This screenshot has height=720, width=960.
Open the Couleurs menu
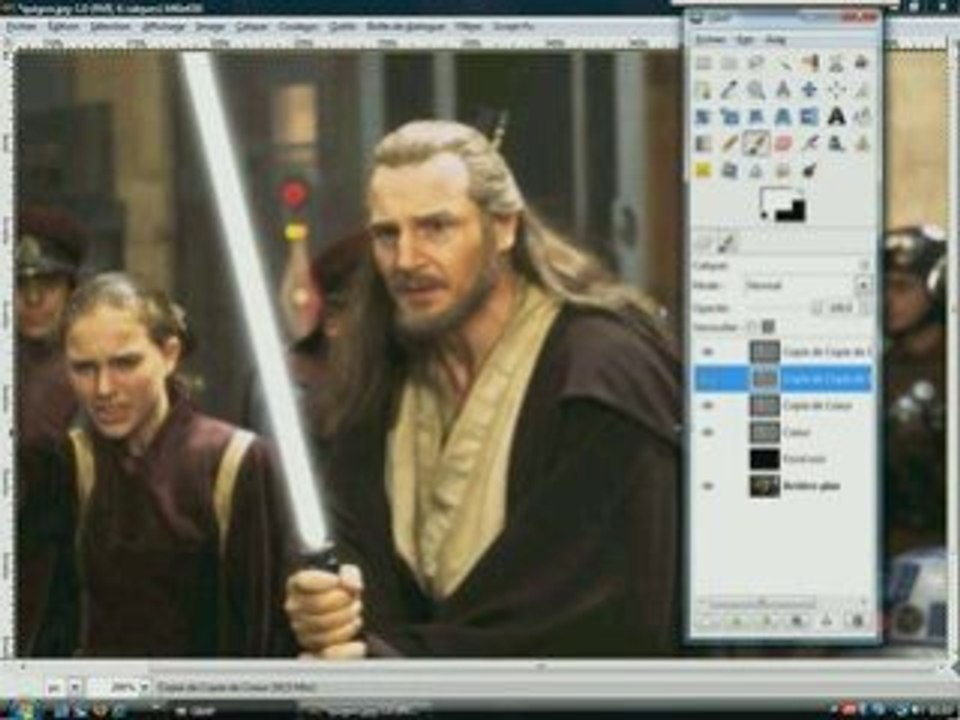point(298,27)
